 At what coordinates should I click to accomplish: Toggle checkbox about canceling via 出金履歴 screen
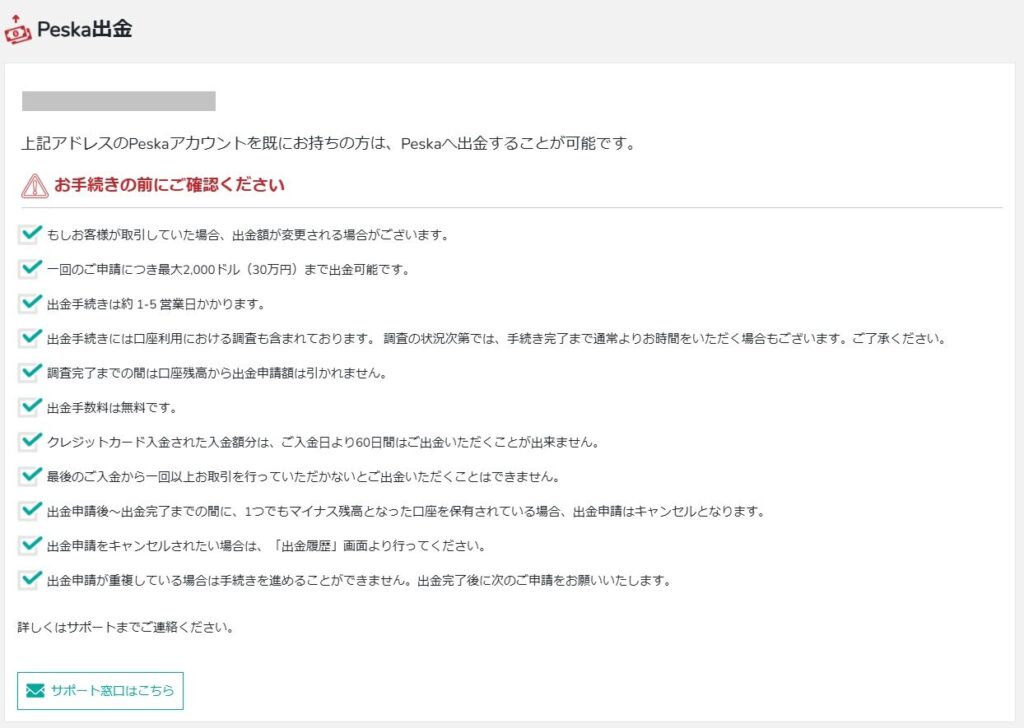(x=29, y=545)
